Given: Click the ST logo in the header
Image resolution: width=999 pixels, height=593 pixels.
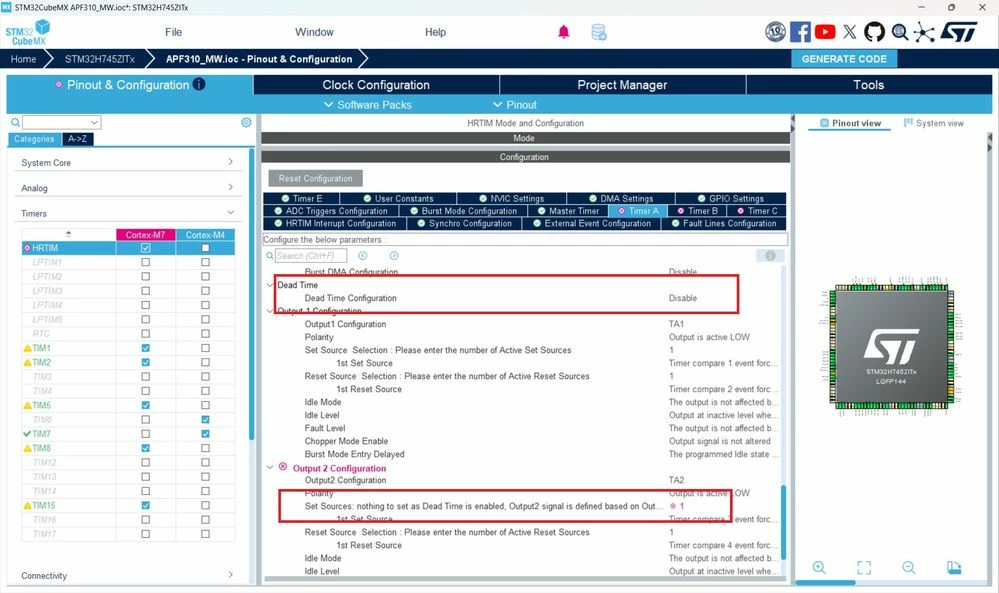Looking at the screenshot, I should 958,32.
